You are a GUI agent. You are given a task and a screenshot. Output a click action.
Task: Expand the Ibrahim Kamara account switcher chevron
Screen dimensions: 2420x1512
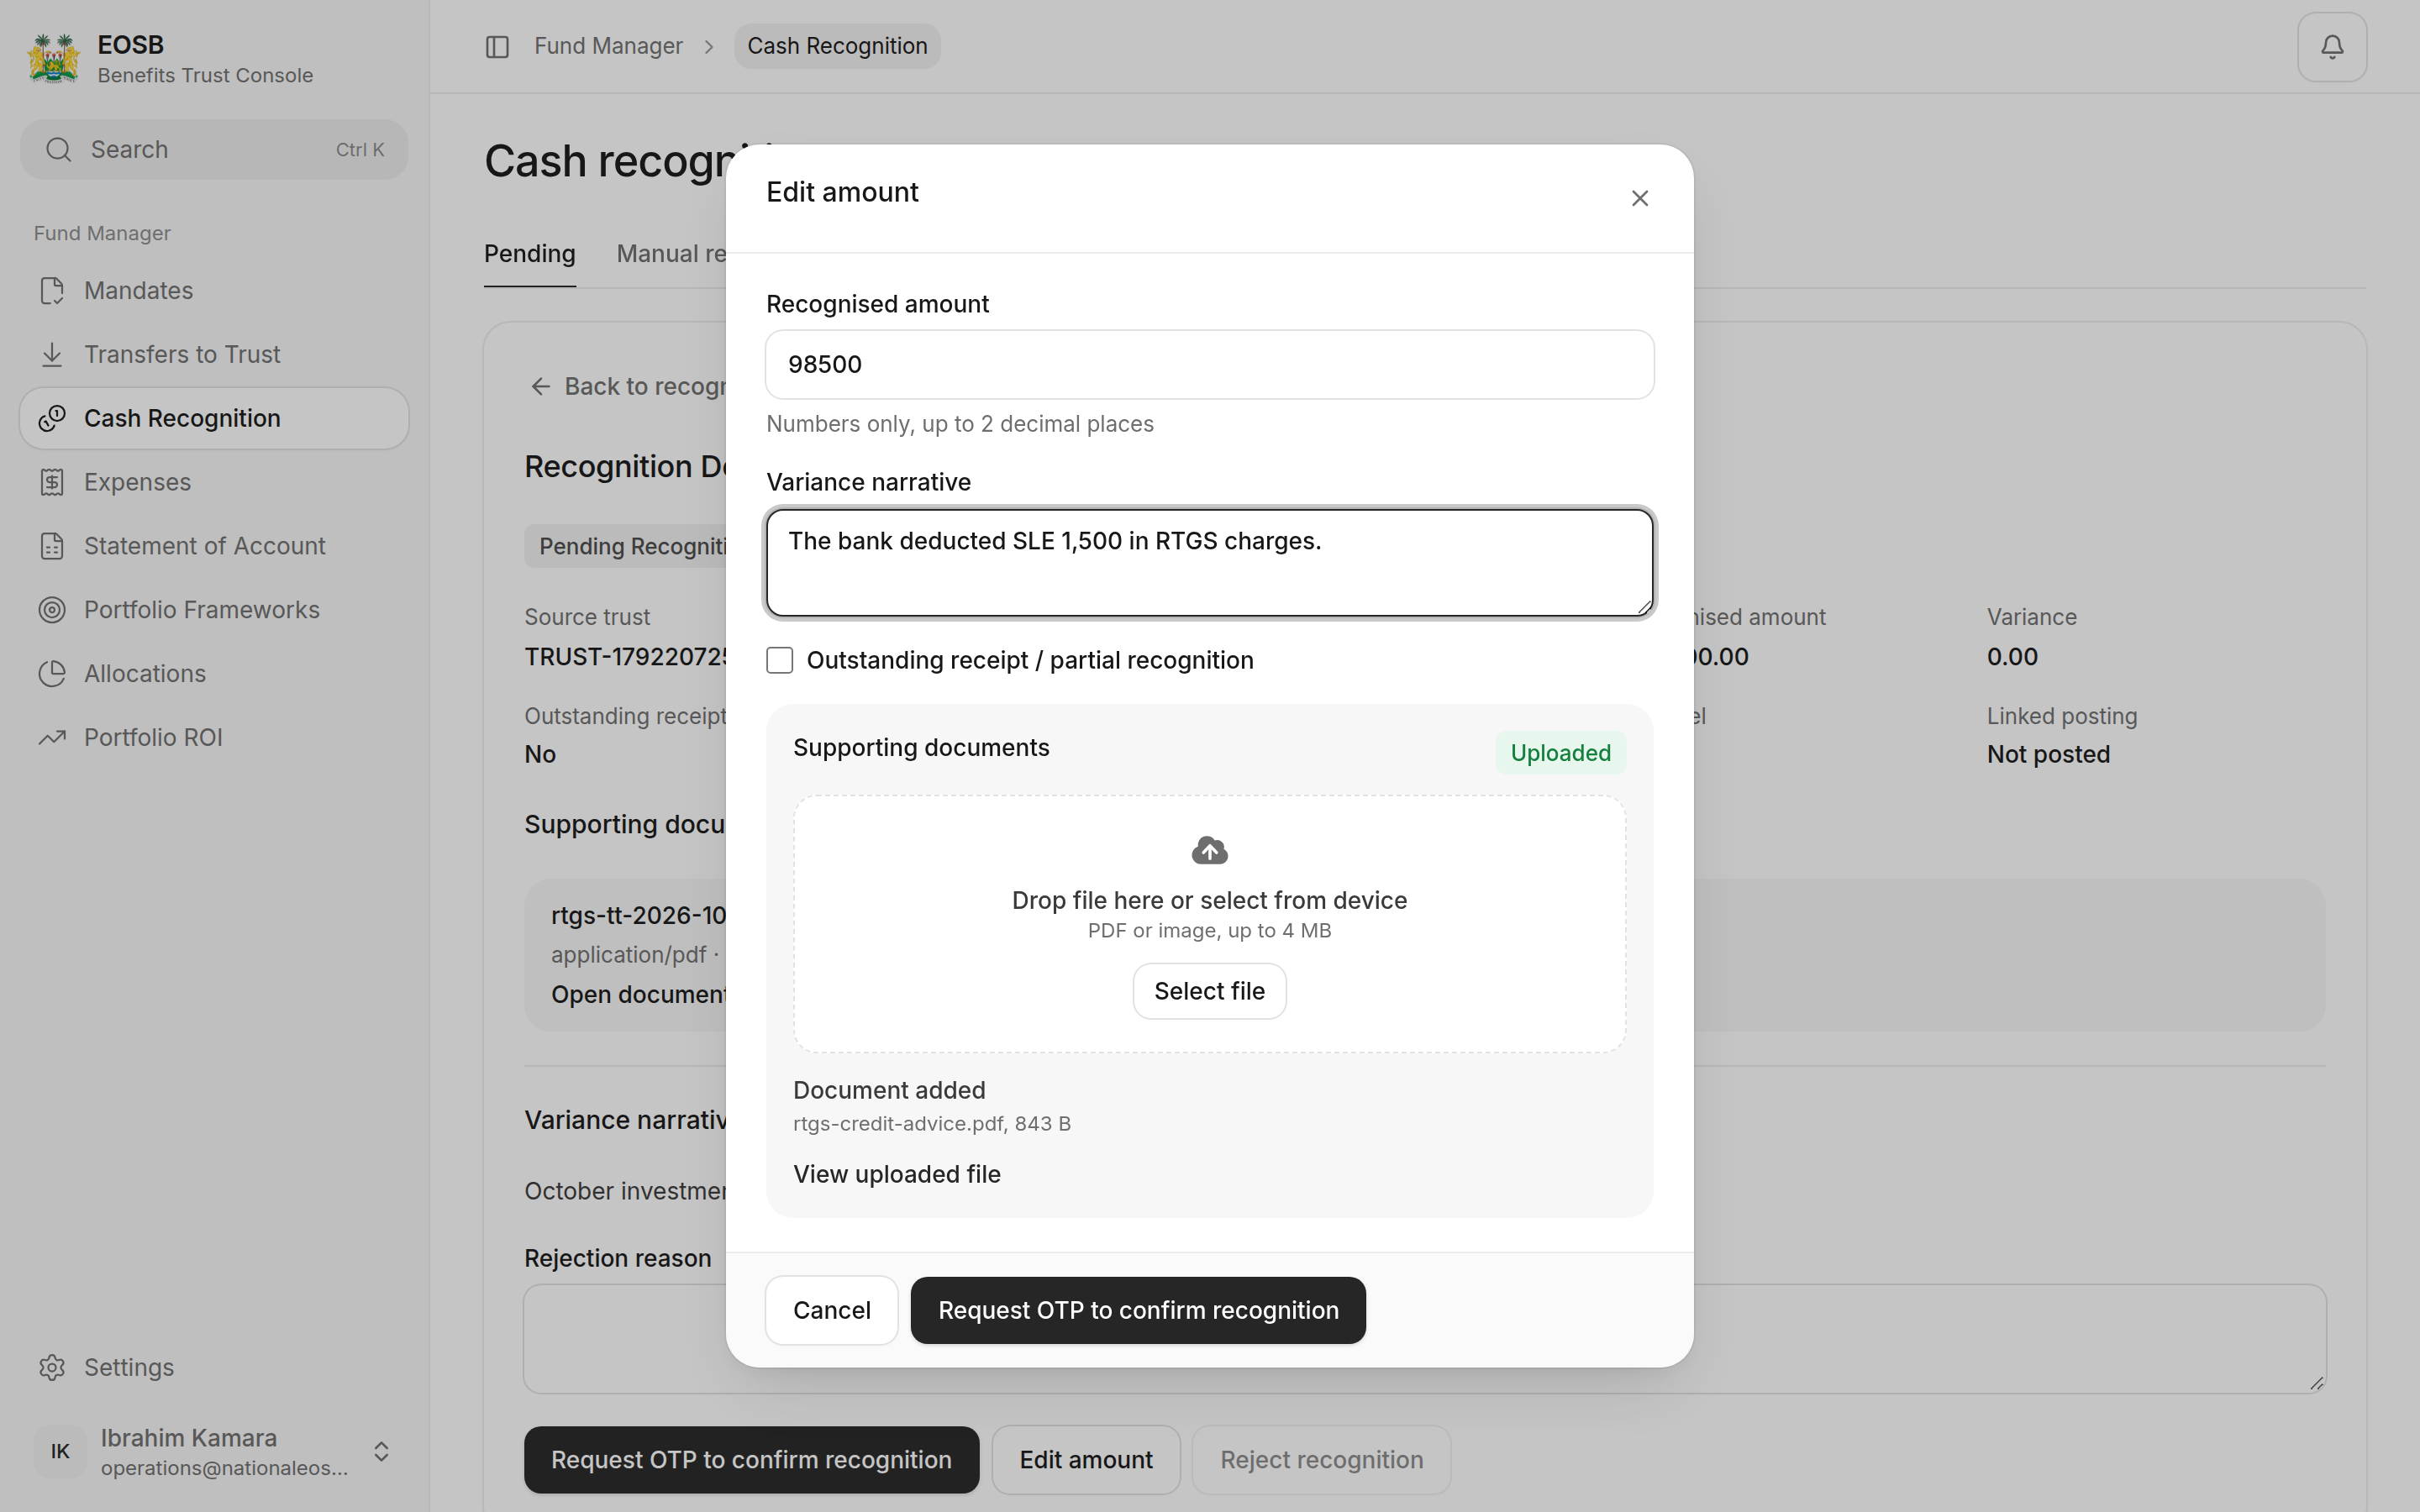click(381, 1451)
